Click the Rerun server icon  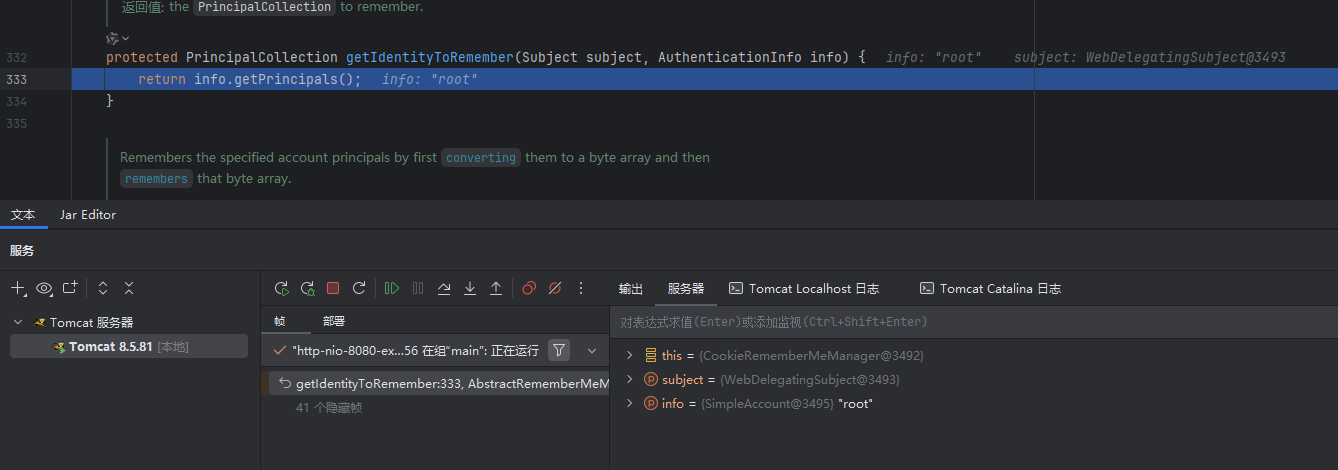[x=281, y=288]
